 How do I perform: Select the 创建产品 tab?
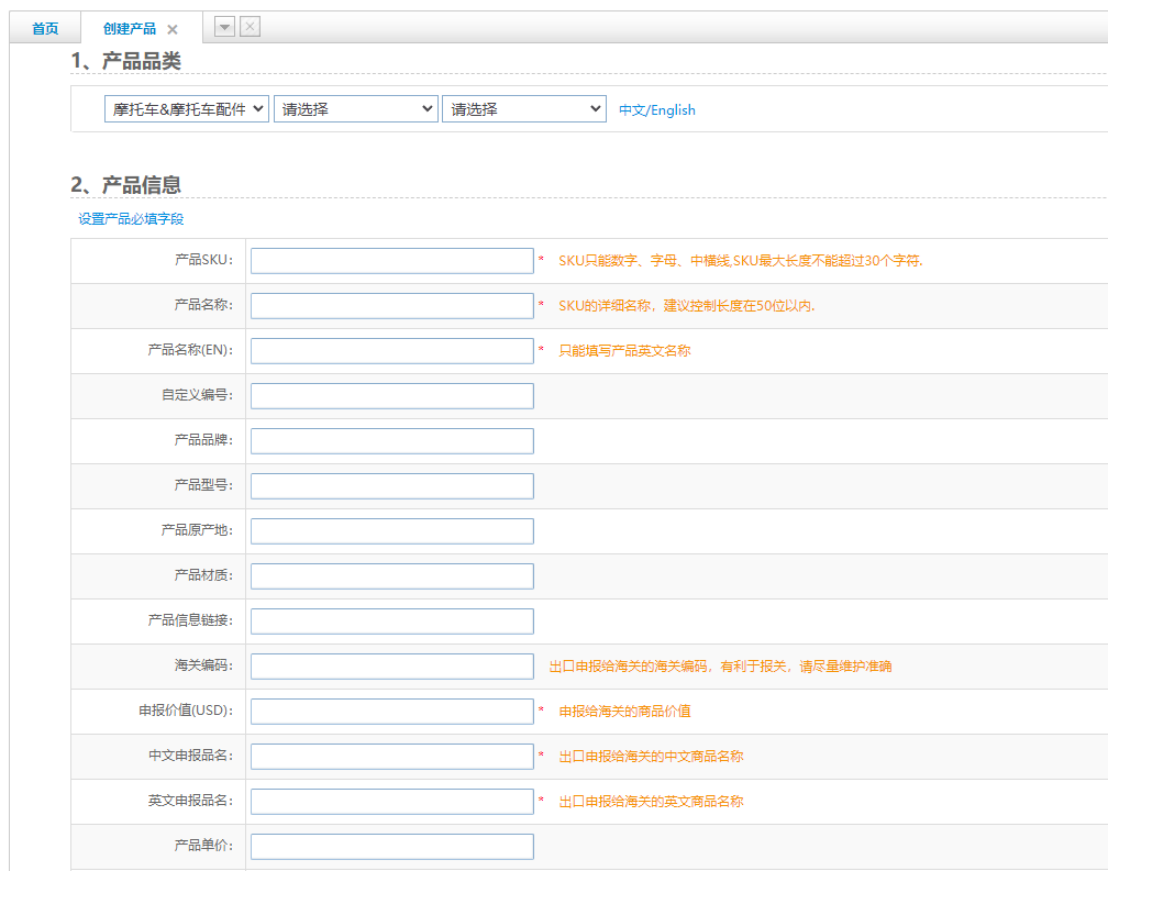pos(129,29)
